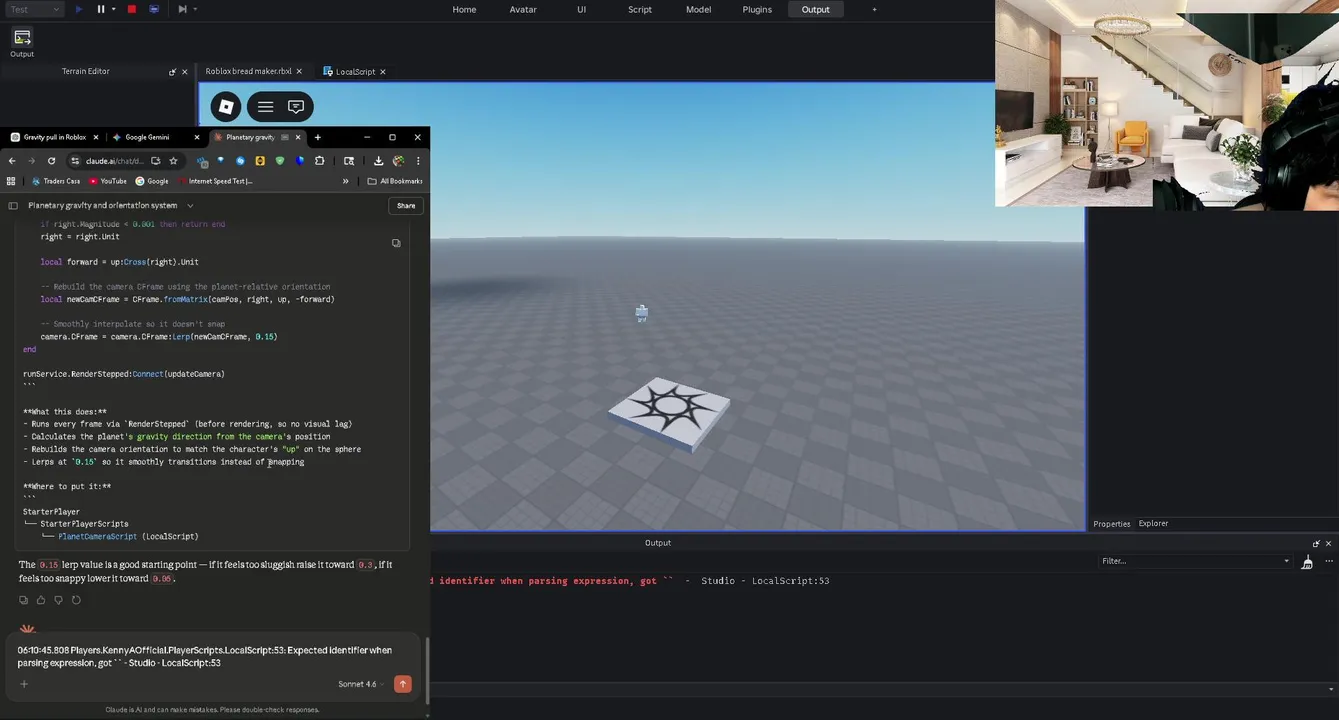Close the LocalScript tab
The height and width of the screenshot is (720, 1339).
[383, 71]
